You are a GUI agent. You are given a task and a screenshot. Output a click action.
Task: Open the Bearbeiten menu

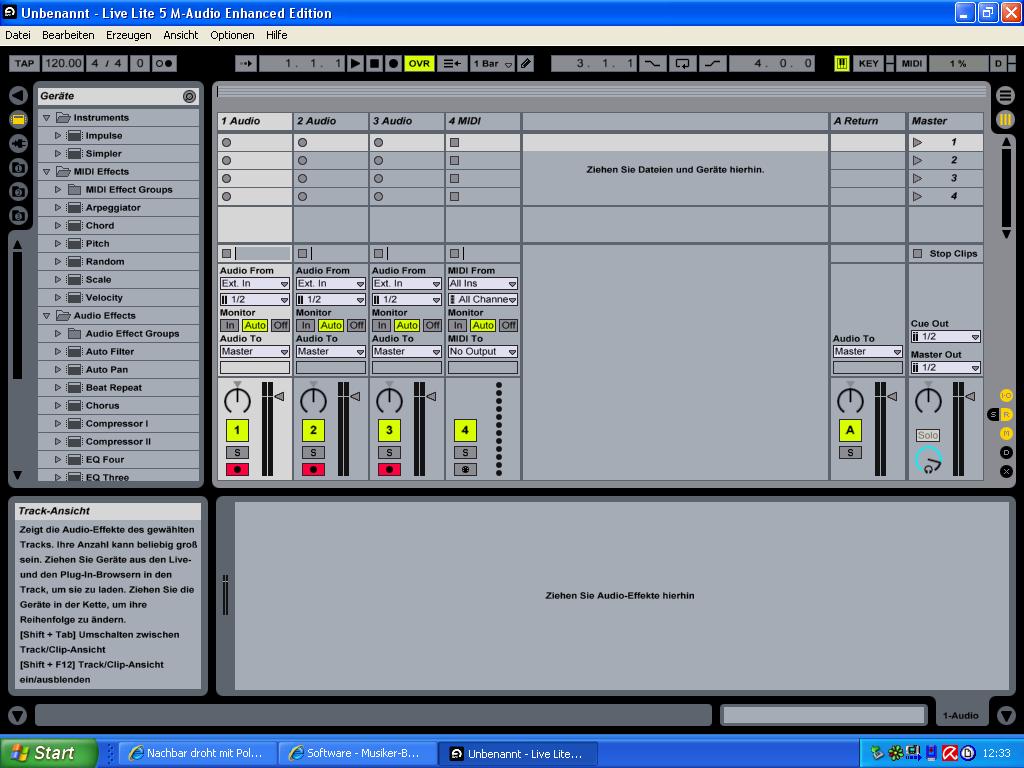[68, 35]
